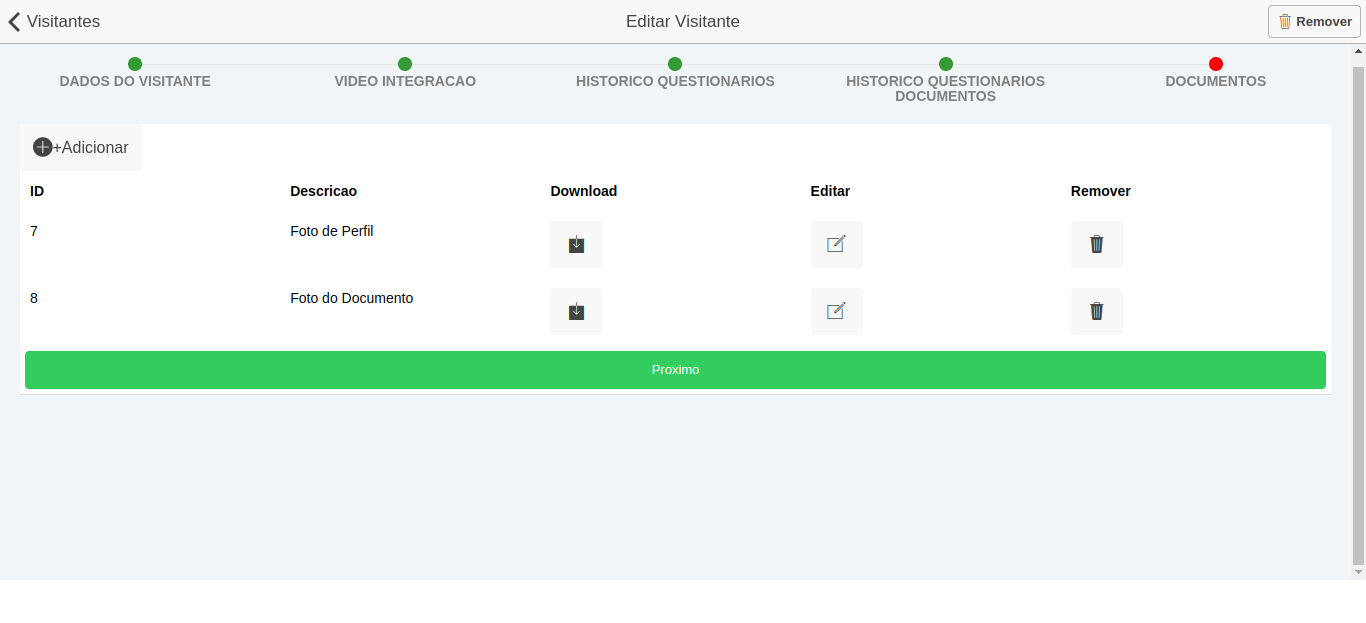The width and height of the screenshot is (1366, 623).
Task: Select the Documentos step label
Action: click(1215, 81)
